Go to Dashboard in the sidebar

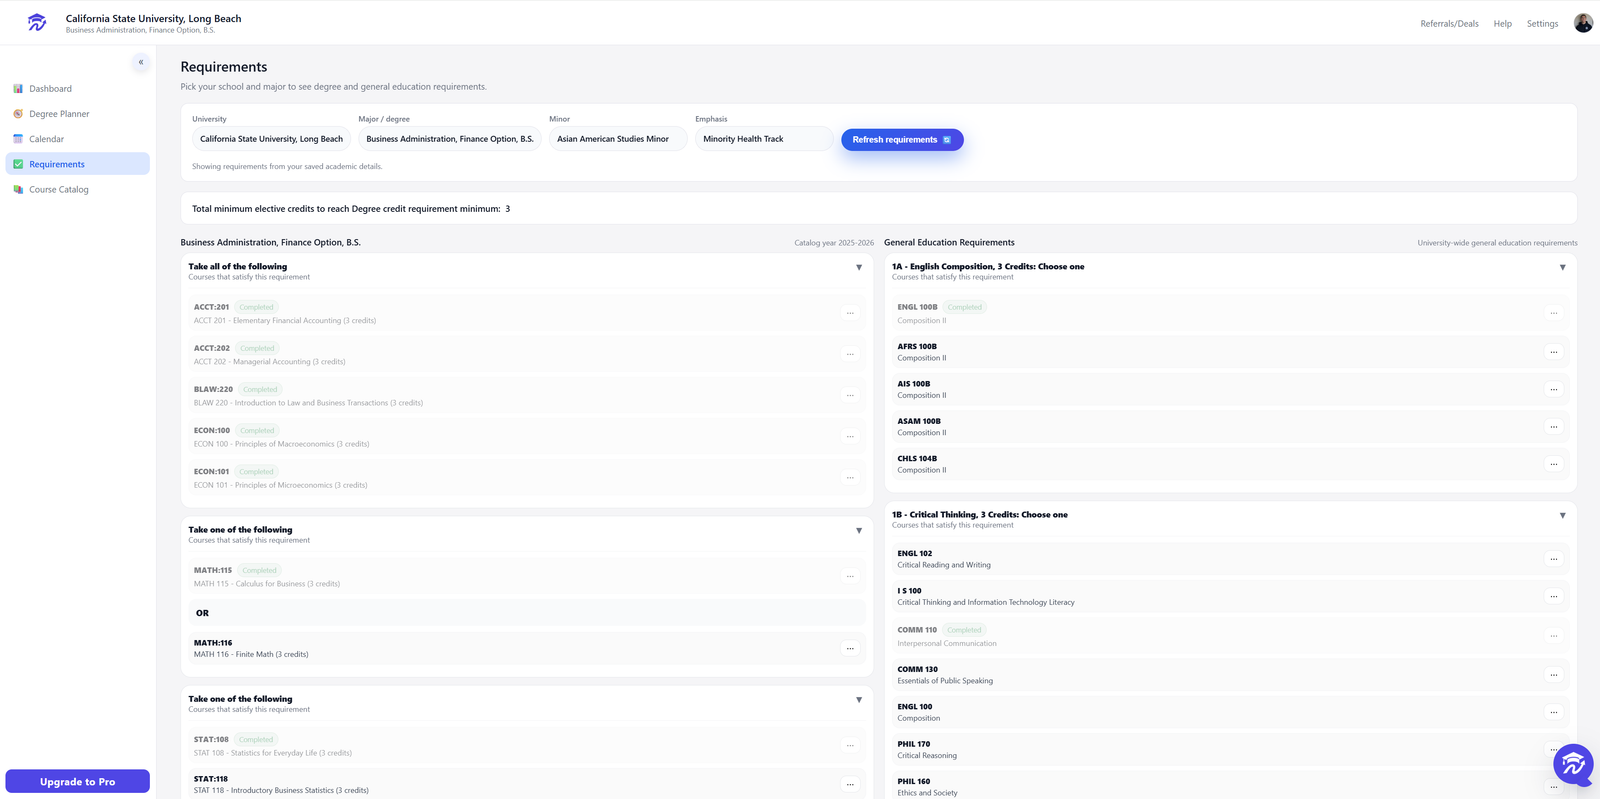tap(78, 89)
